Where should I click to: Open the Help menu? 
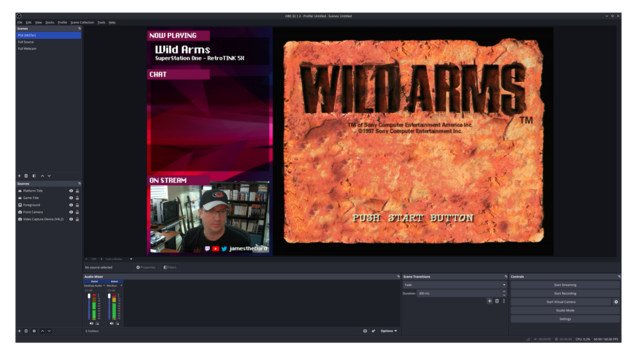coord(112,22)
